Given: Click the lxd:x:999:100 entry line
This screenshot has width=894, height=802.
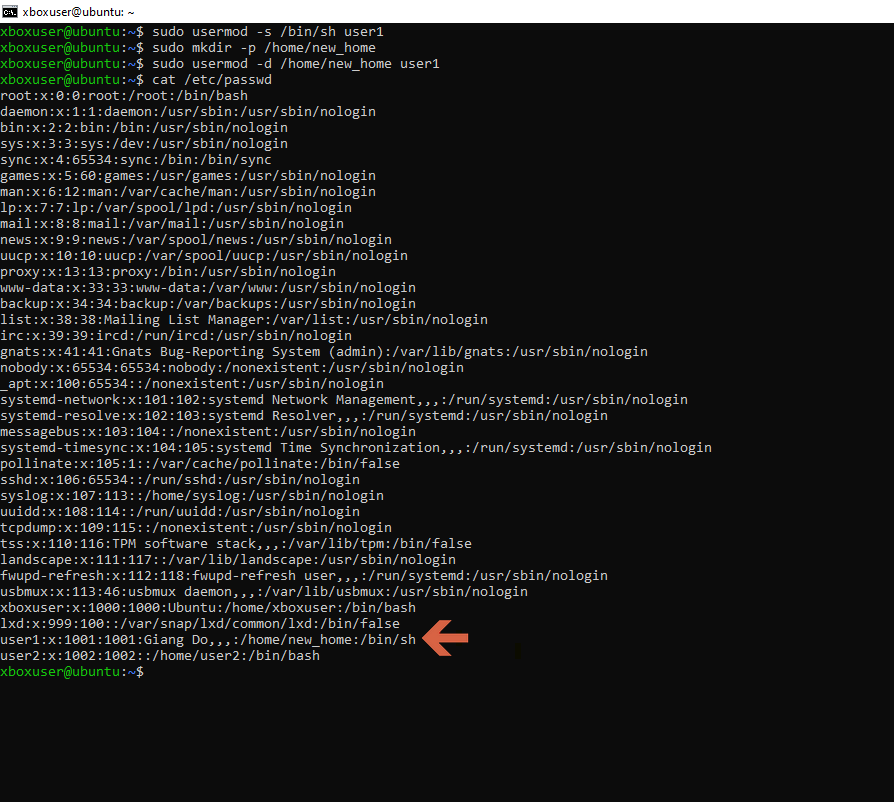Looking at the screenshot, I should pyautogui.click(x=200, y=624).
